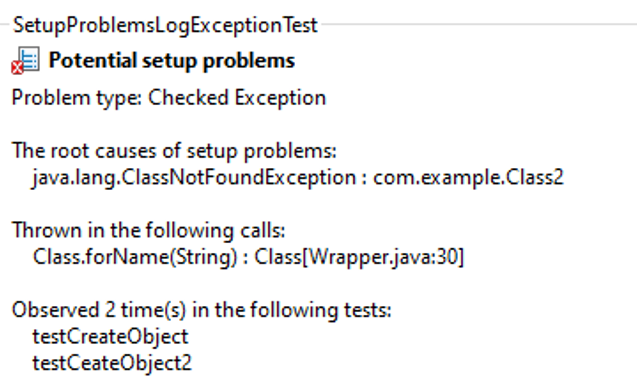
Task: Click java.lang.ClassNotFoundException text
Action: pos(194,177)
